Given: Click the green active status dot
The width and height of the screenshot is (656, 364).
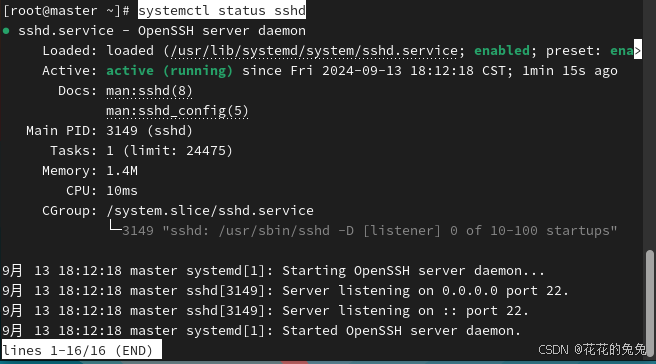Looking at the screenshot, I should 6,31.
